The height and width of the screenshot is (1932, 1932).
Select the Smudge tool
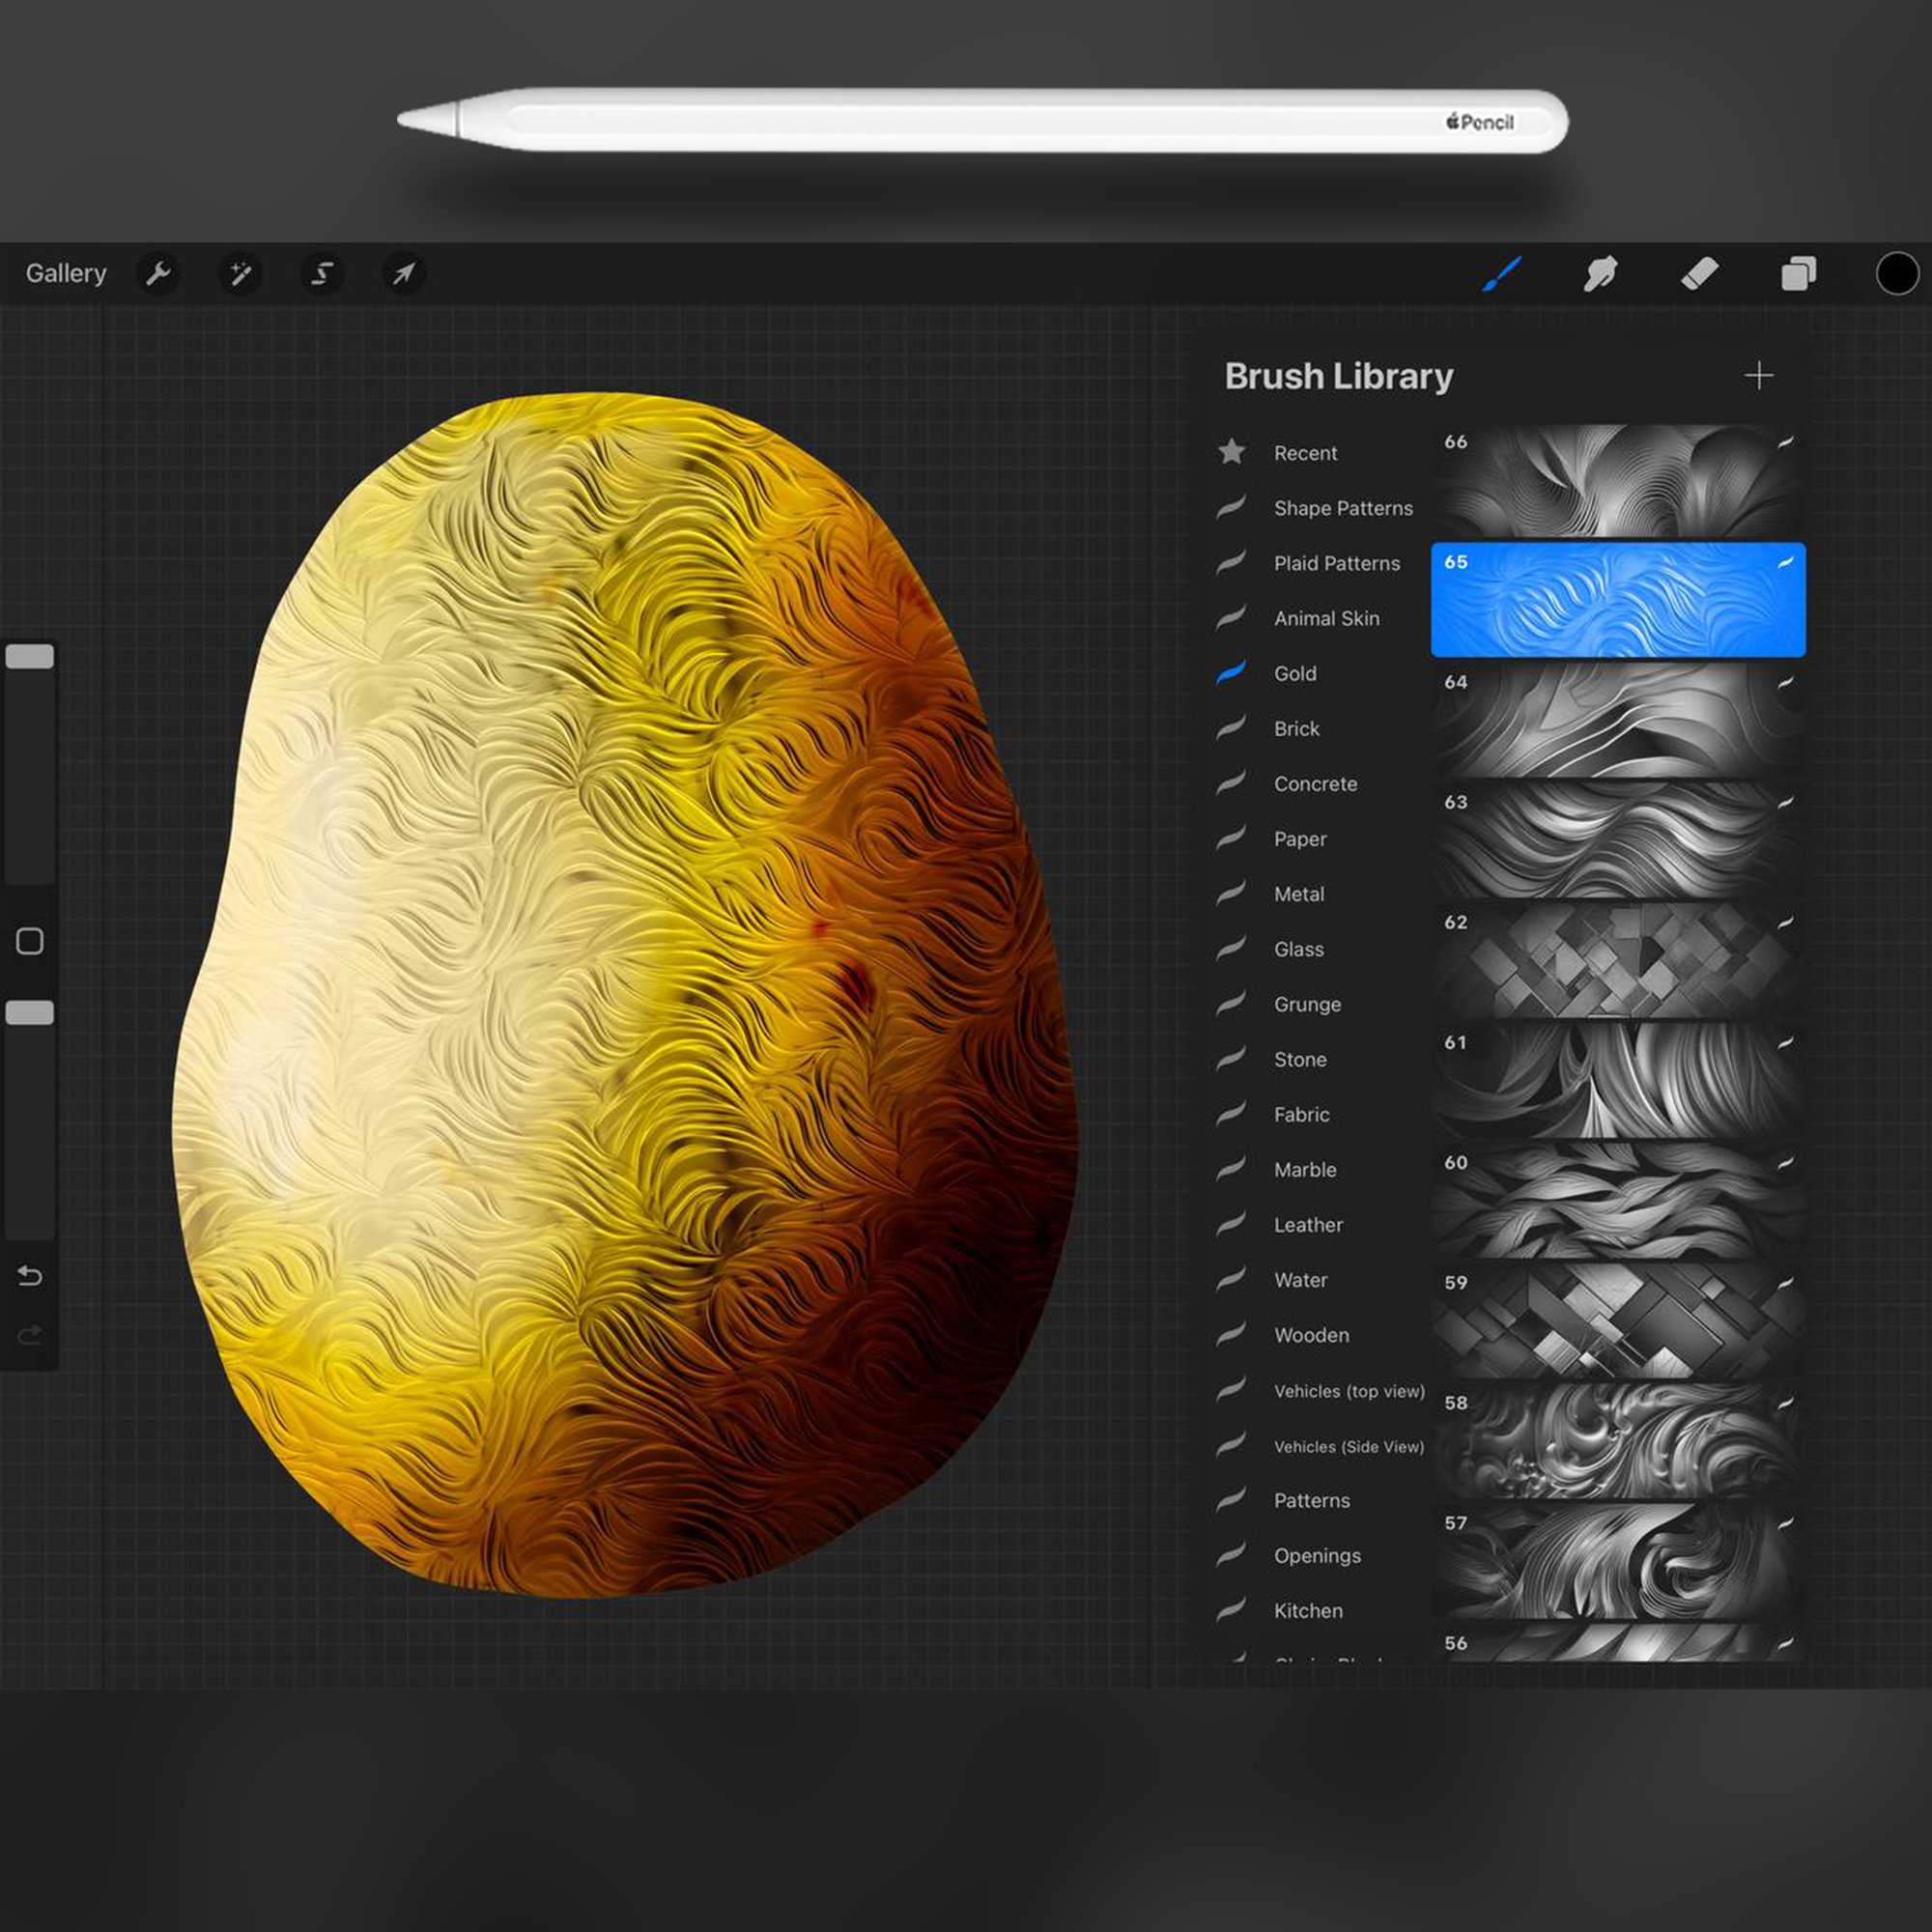click(1600, 273)
